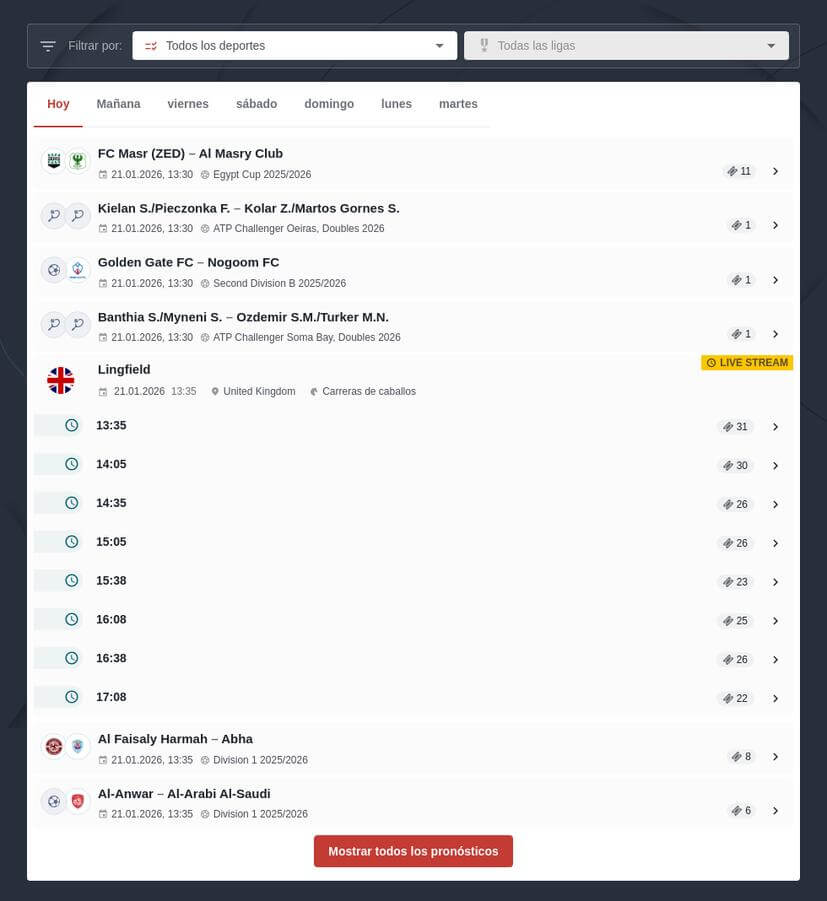Image resolution: width=827 pixels, height=901 pixels.
Task: Open the 'Todas las ligas' dropdown
Action: coord(626,45)
